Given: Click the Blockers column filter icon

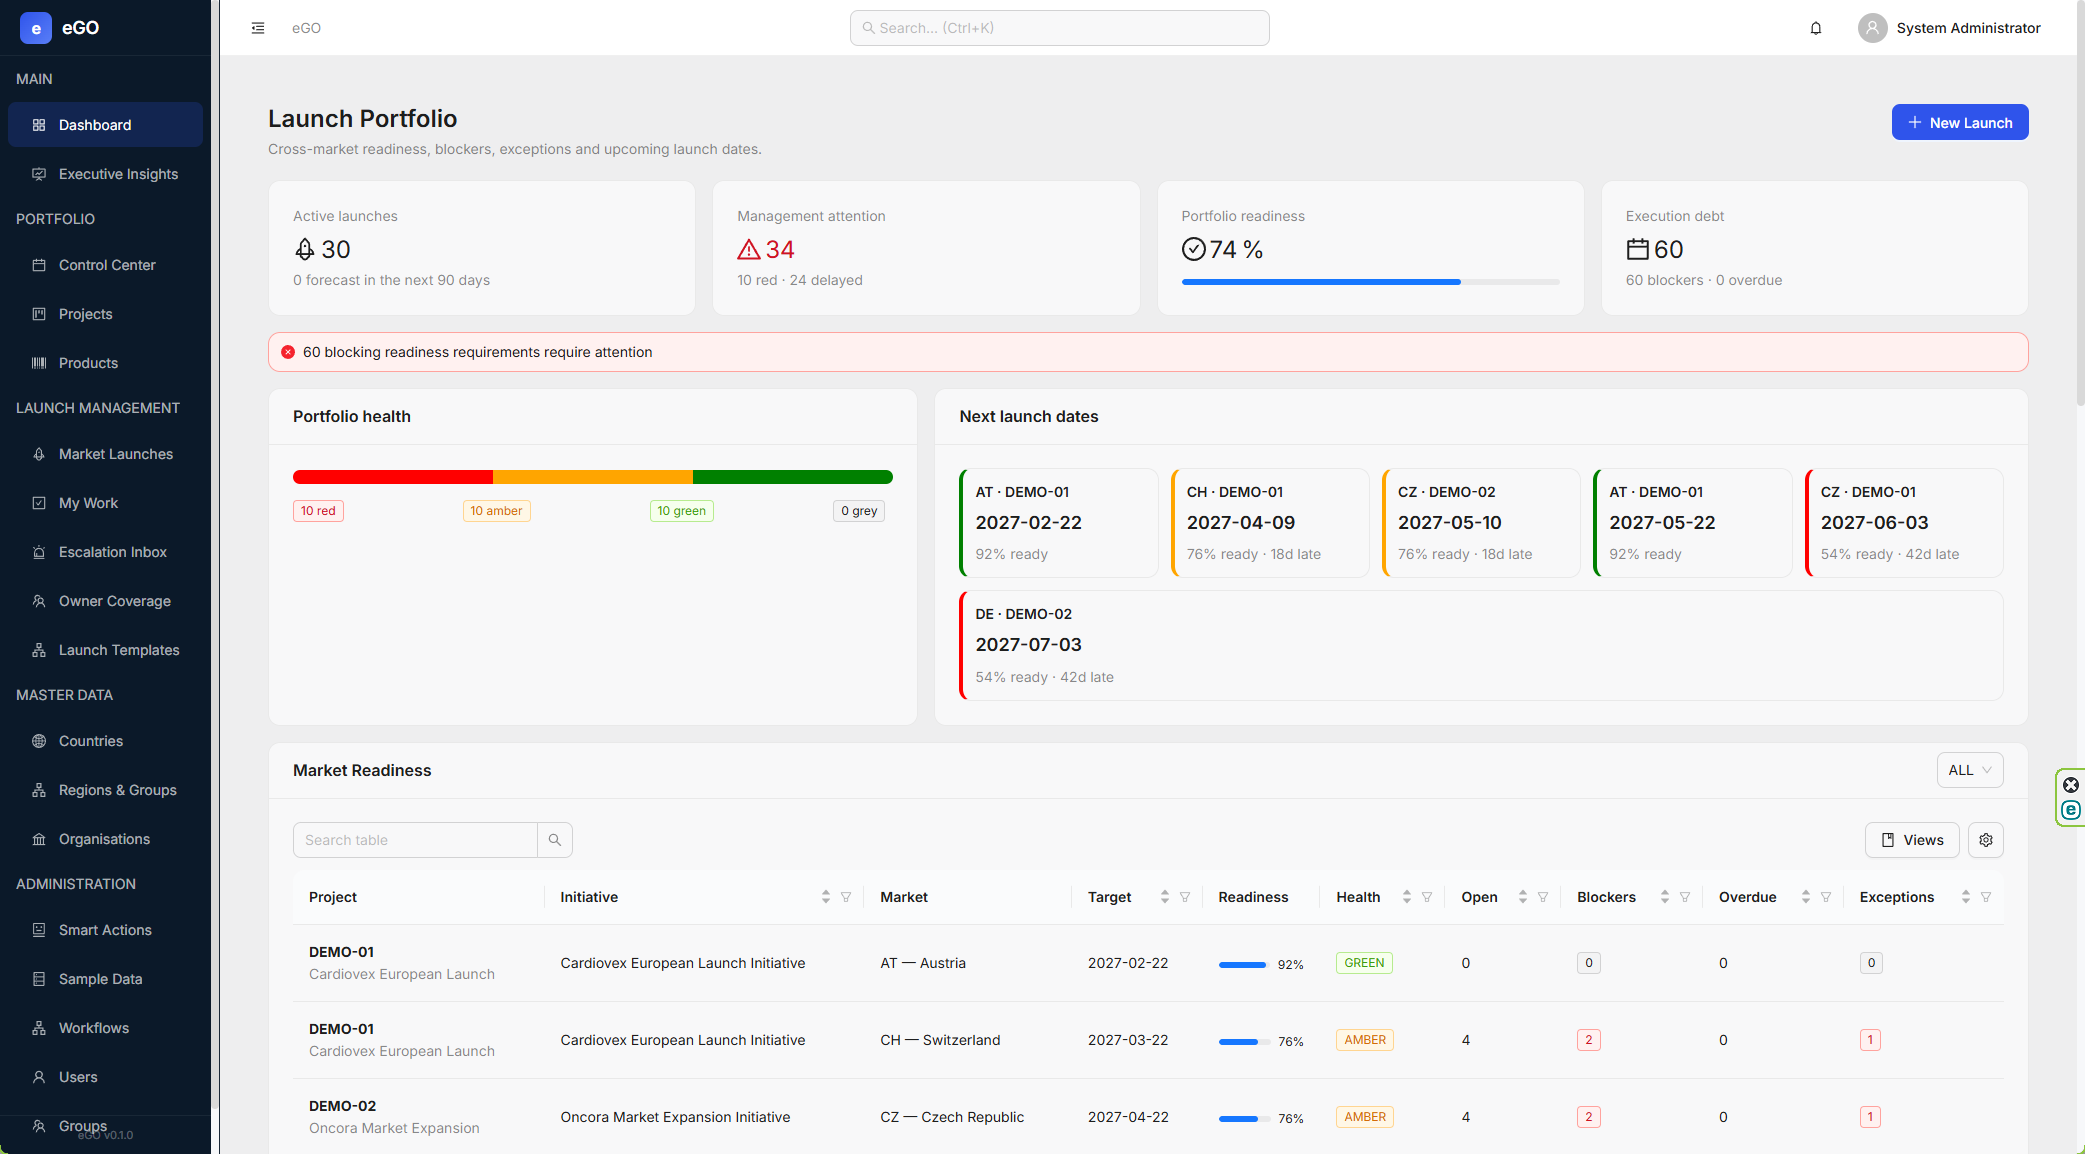Looking at the screenshot, I should (x=1685, y=897).
